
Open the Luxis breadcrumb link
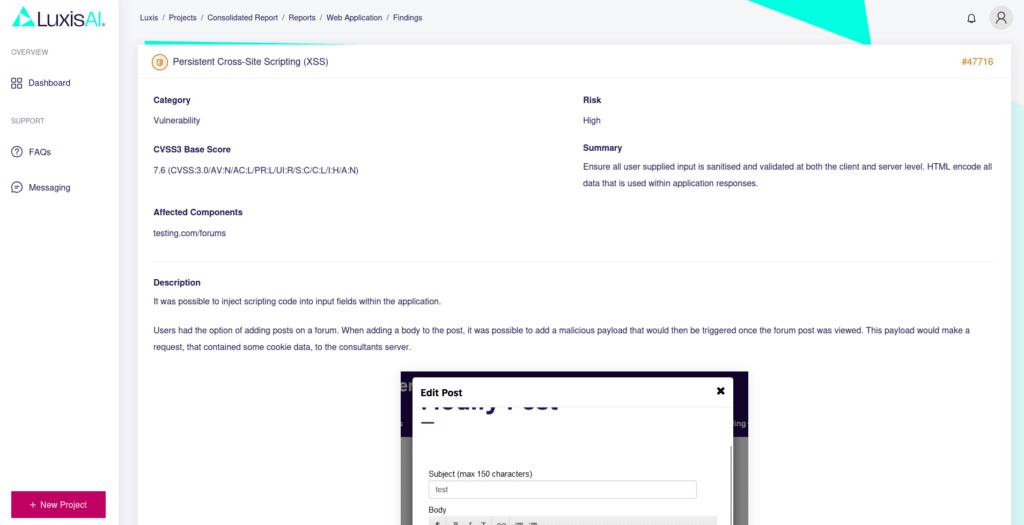[x=149, y=18]
